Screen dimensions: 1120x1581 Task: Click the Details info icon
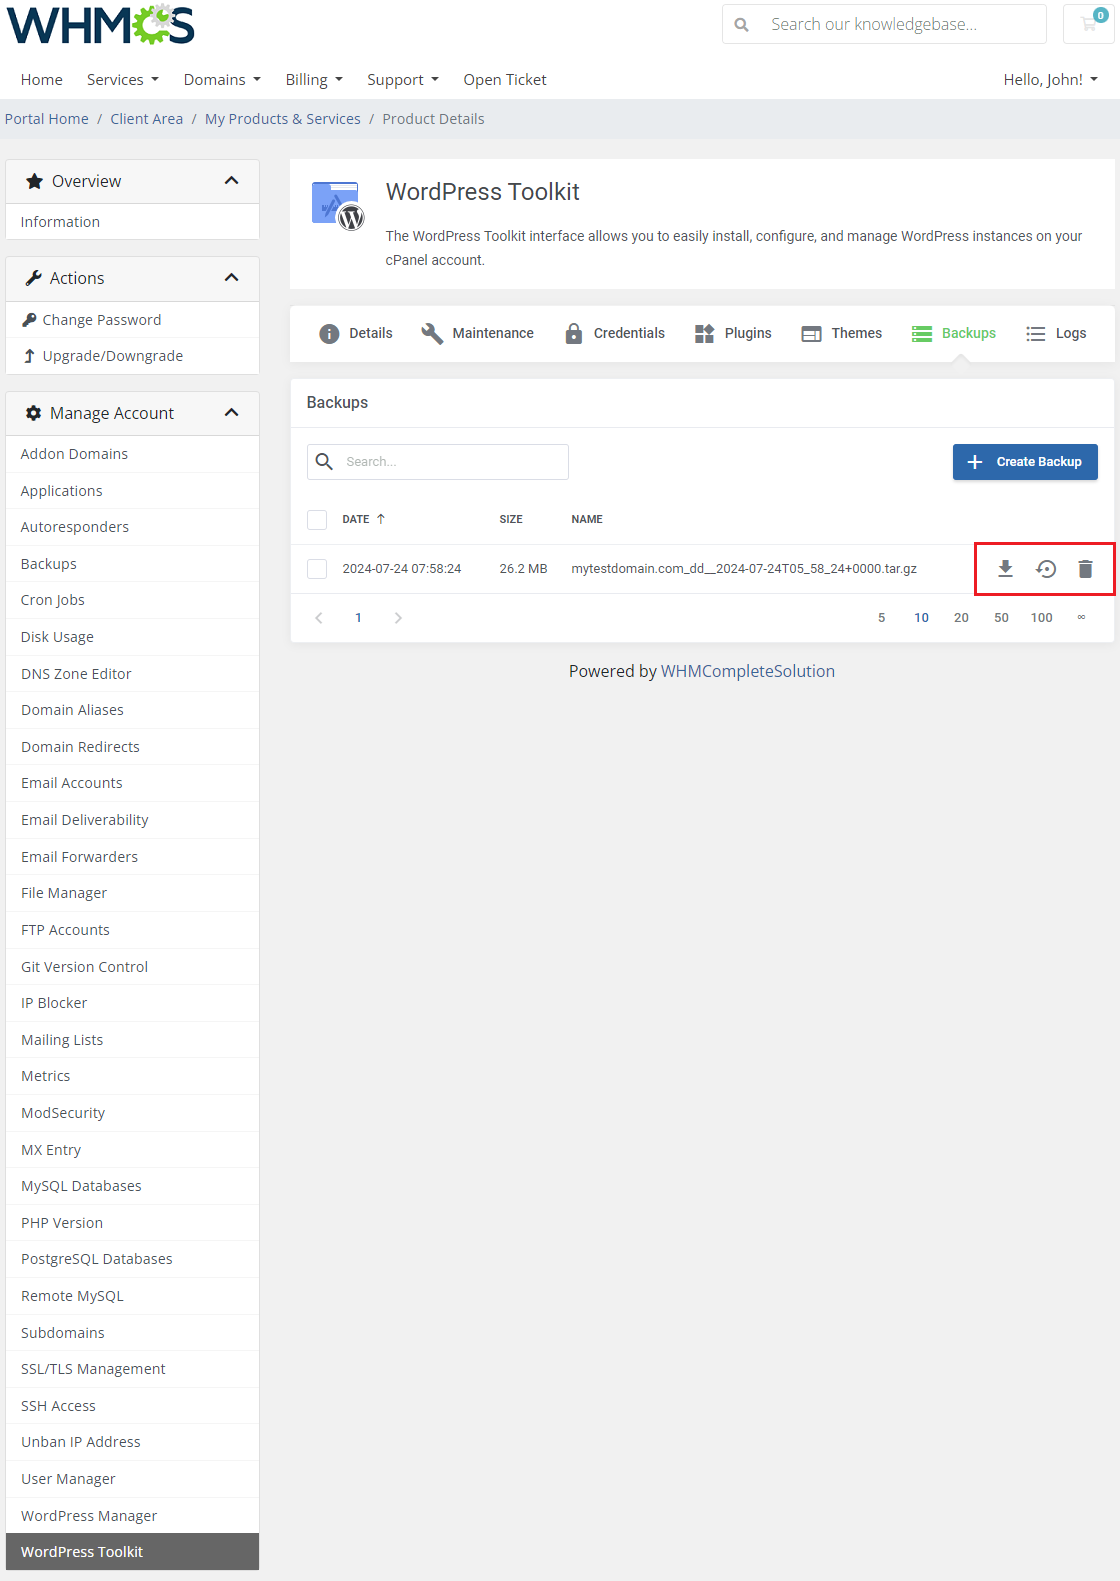[329, 334]
